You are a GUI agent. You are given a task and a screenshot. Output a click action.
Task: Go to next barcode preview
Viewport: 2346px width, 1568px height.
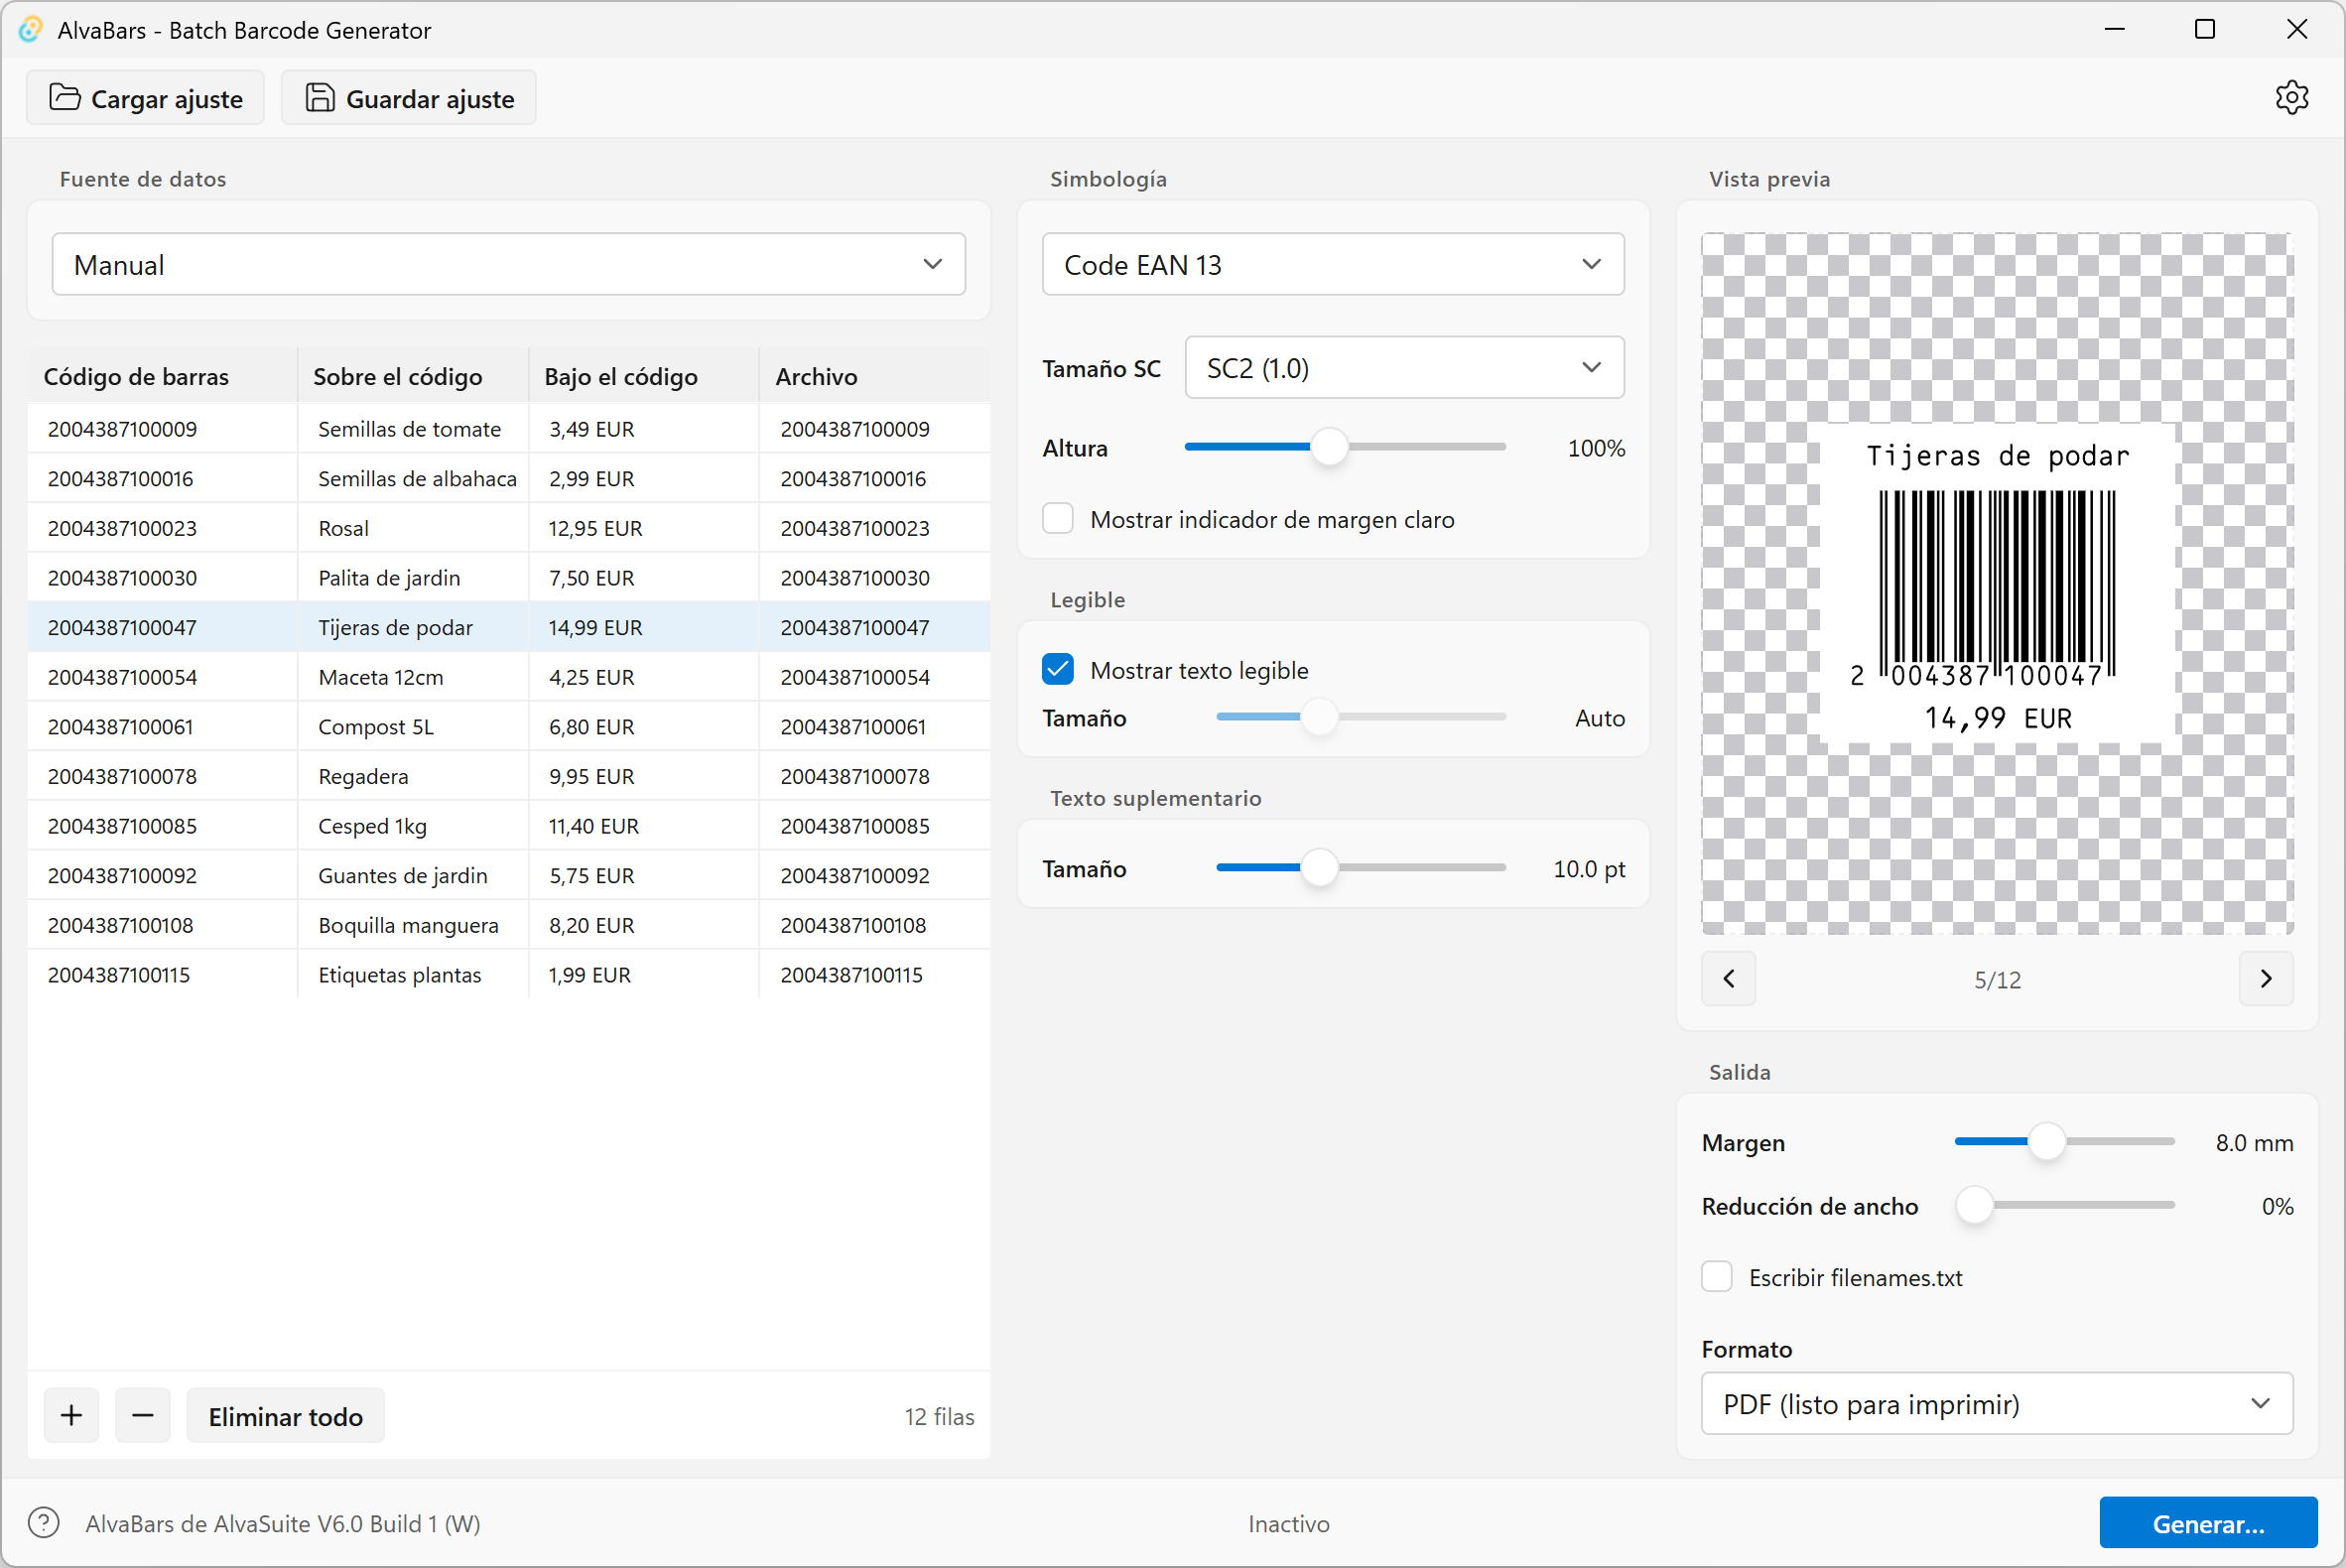click(2266, 978)
